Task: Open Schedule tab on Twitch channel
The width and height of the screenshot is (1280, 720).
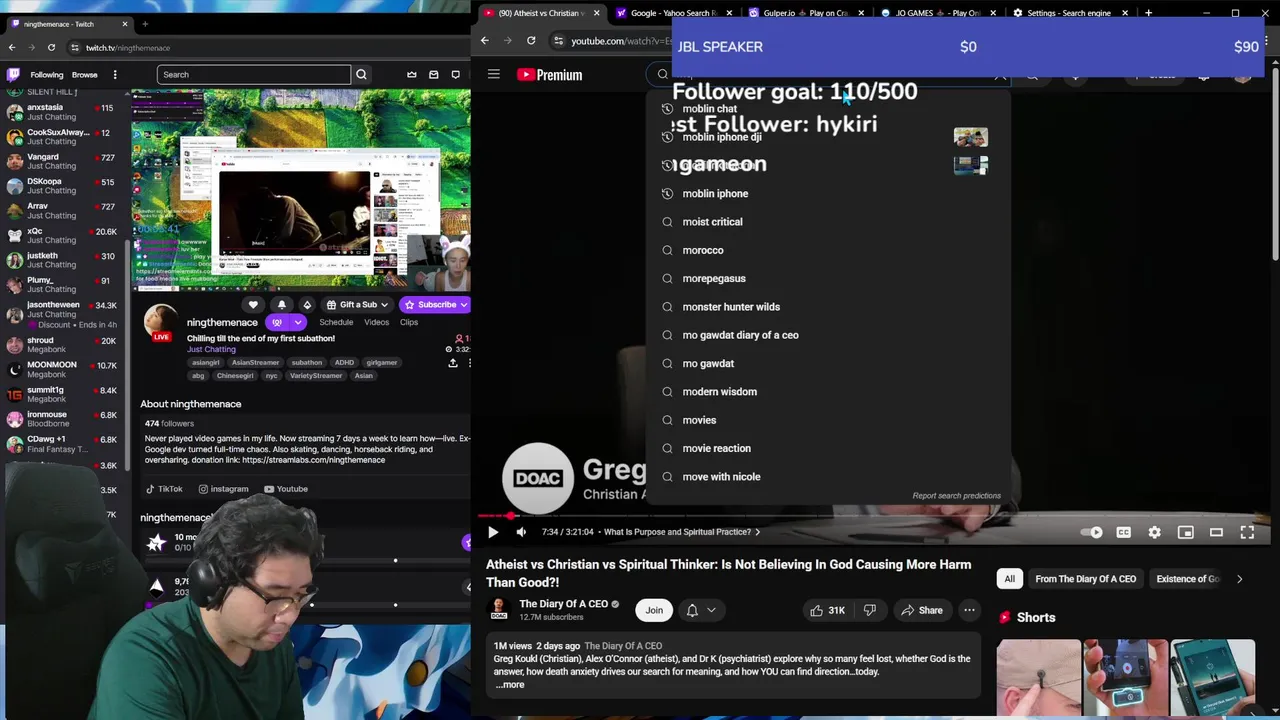Action: tap(336, 322)
